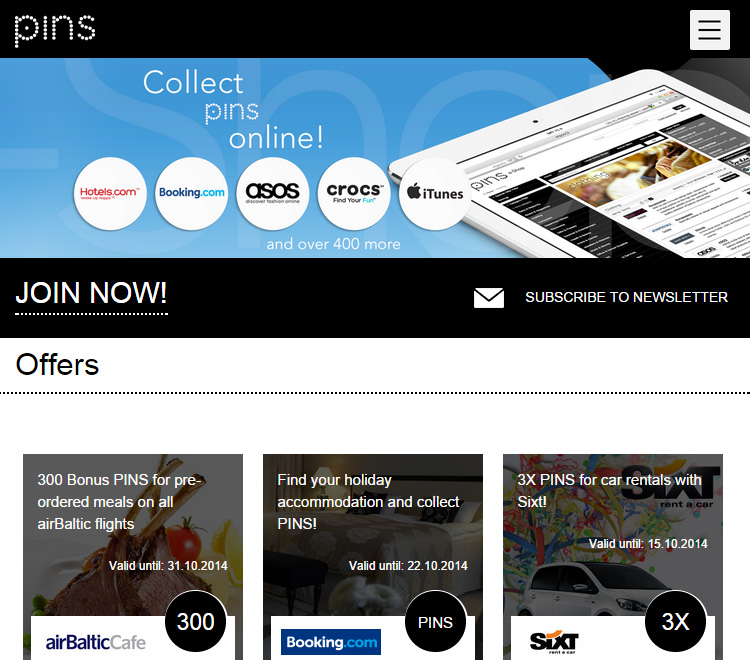Select the Crocs circle logo
The width and height of the screenshot is (750, 660).
click(354, 193)
